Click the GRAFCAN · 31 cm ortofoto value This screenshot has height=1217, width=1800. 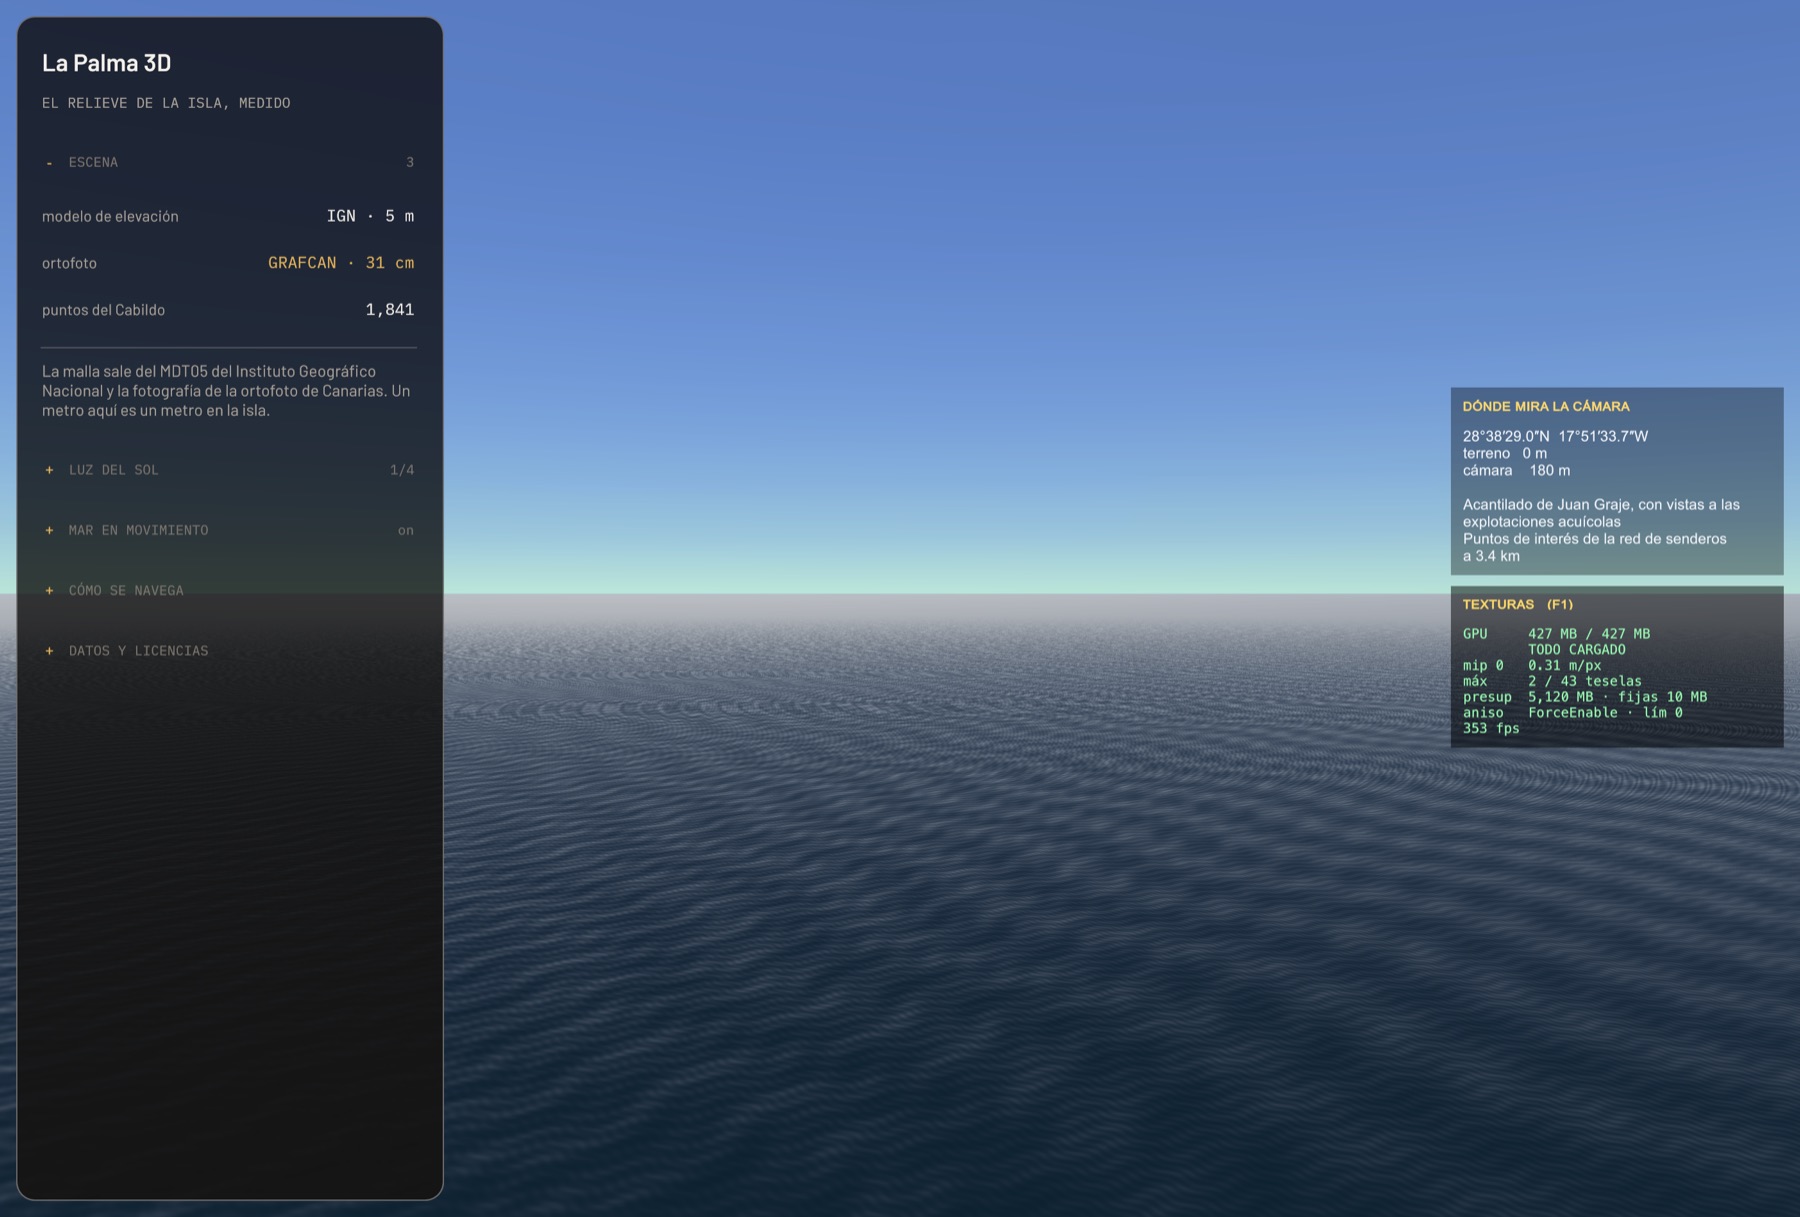[x=341, y=263]
